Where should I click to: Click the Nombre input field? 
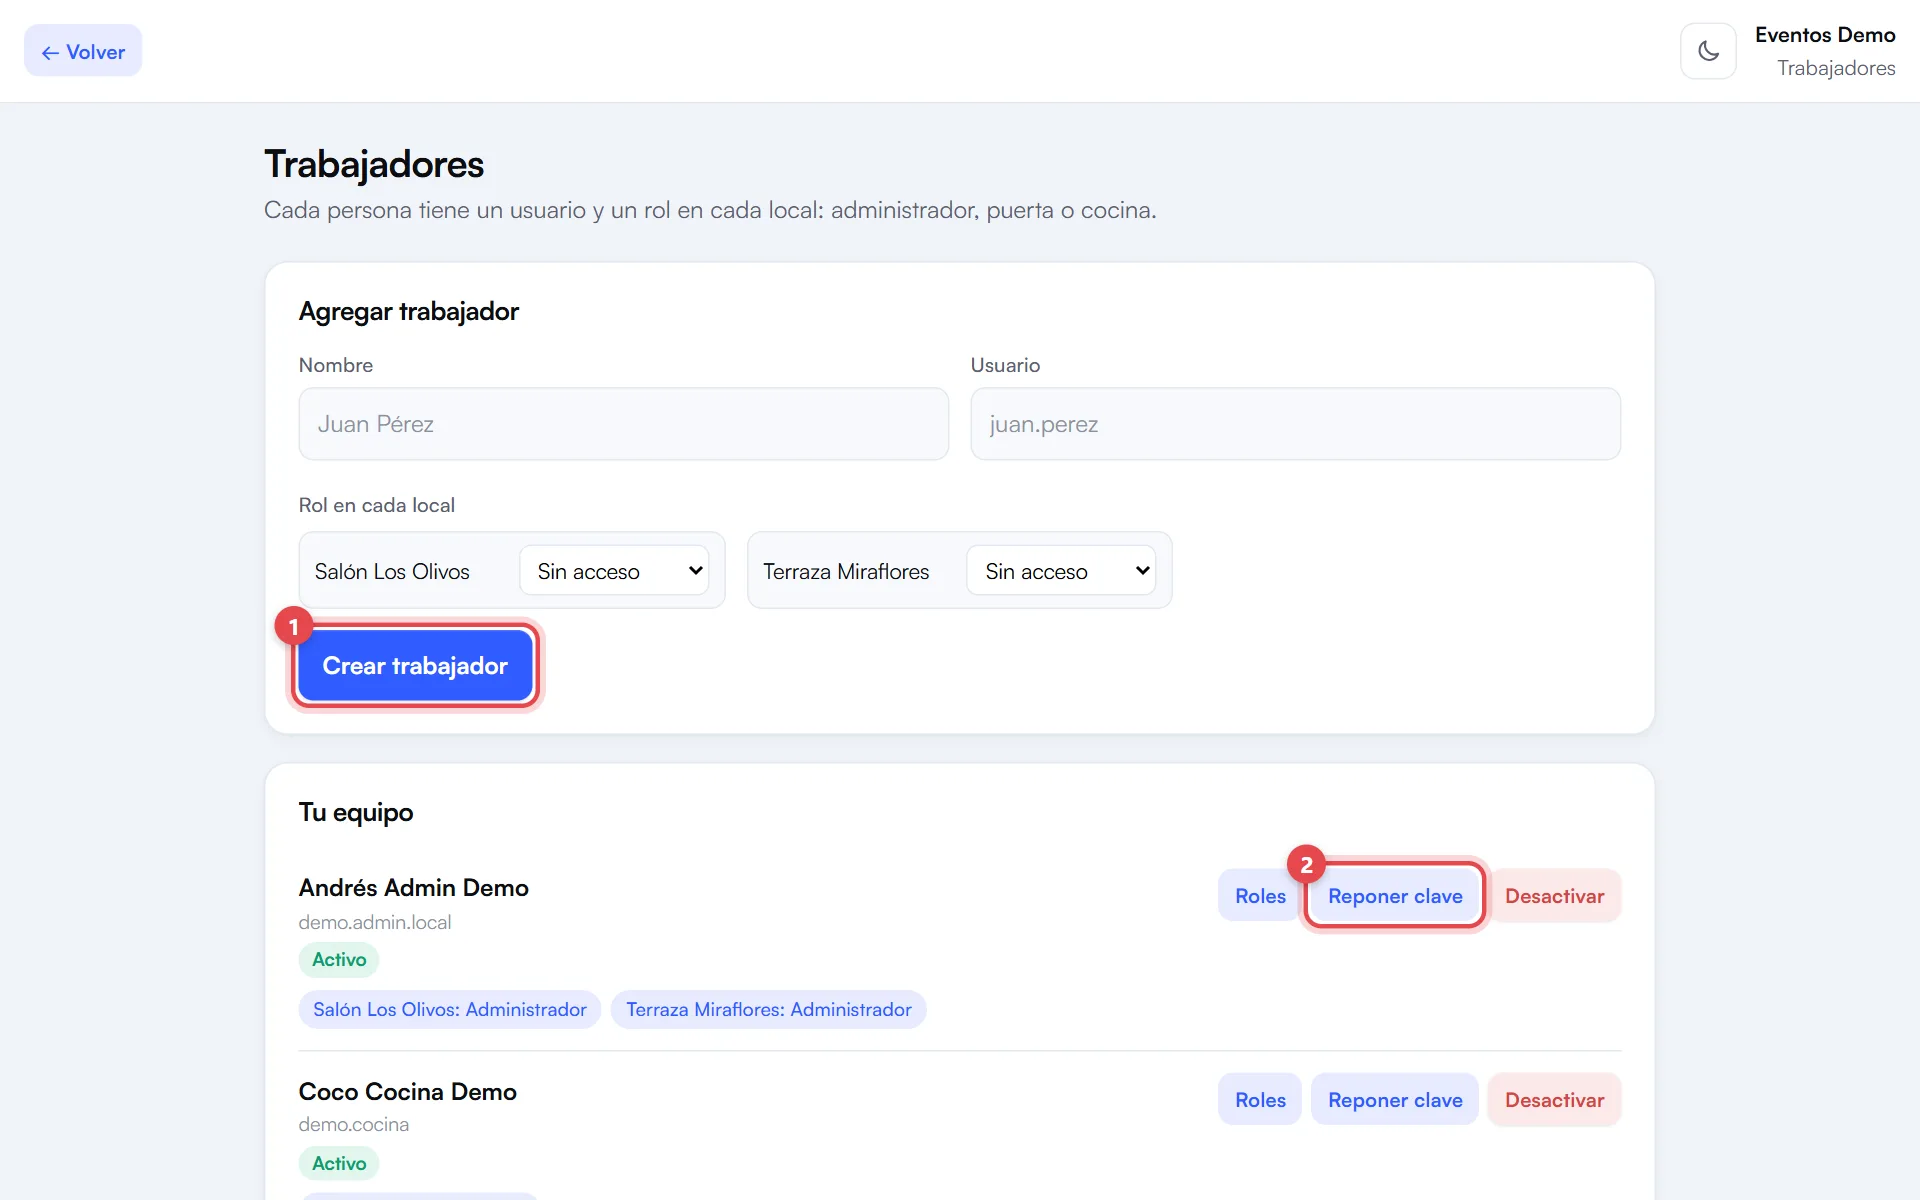point(623,424)
